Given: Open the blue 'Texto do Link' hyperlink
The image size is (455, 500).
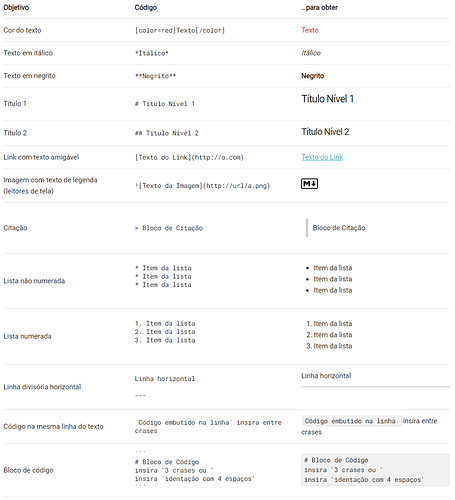Looking at the screenshot, I should (322, 157).
